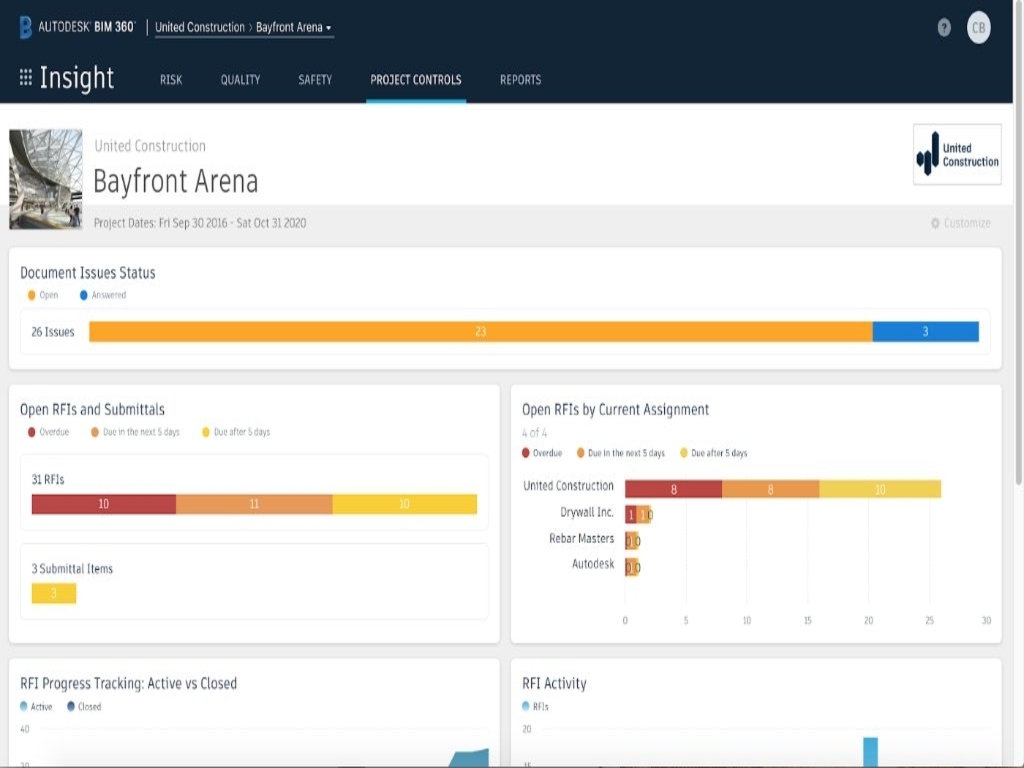Toggle Due in next 5 days legend in RFIs by Current Assignment

pyautogui.click(x=620, y=453)
